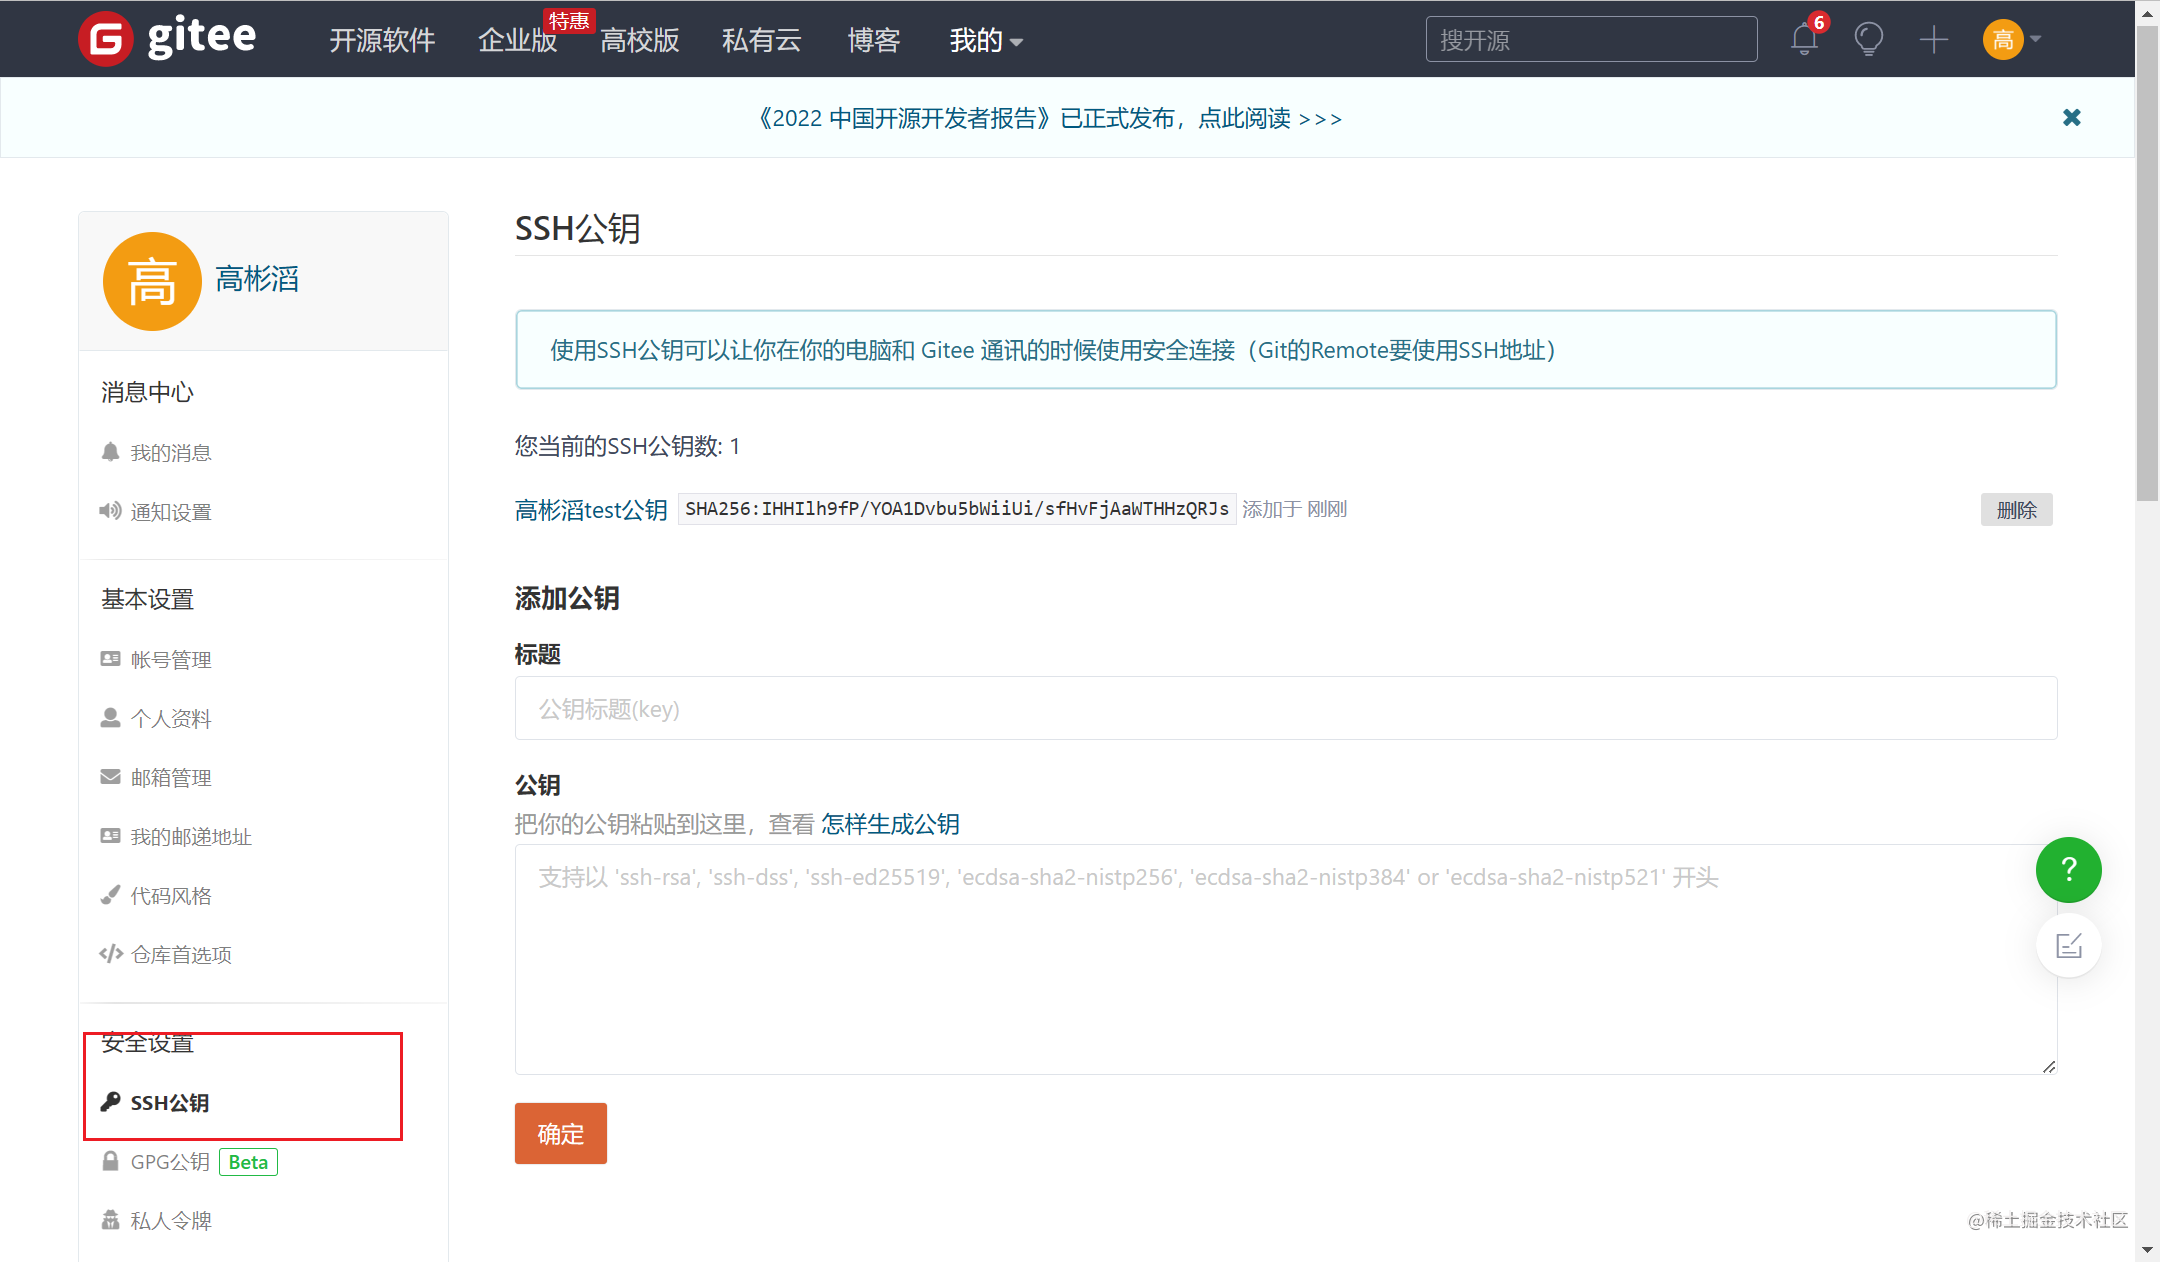Click the large orange profile avatar
The height and width of the screenshot is (1262, 2160).
[152, 281]
